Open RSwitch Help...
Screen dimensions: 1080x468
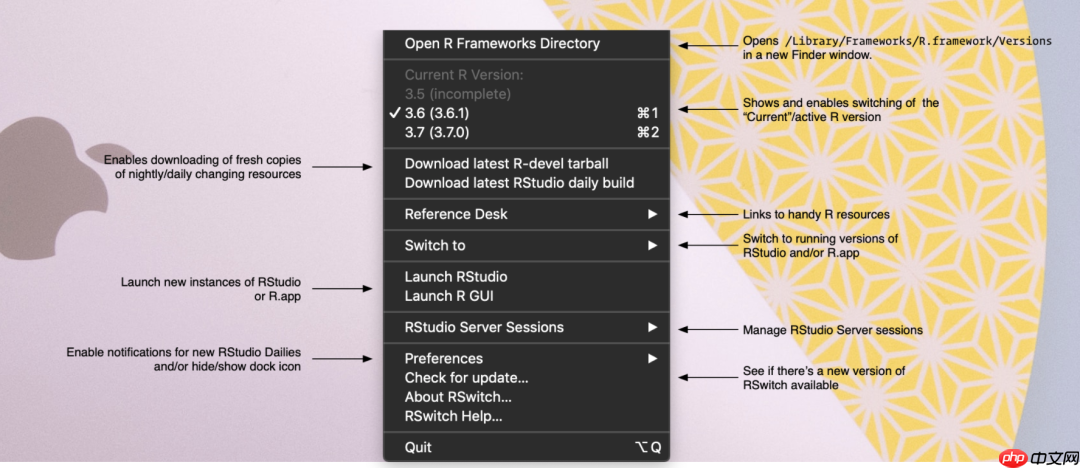tap(526, 416)
